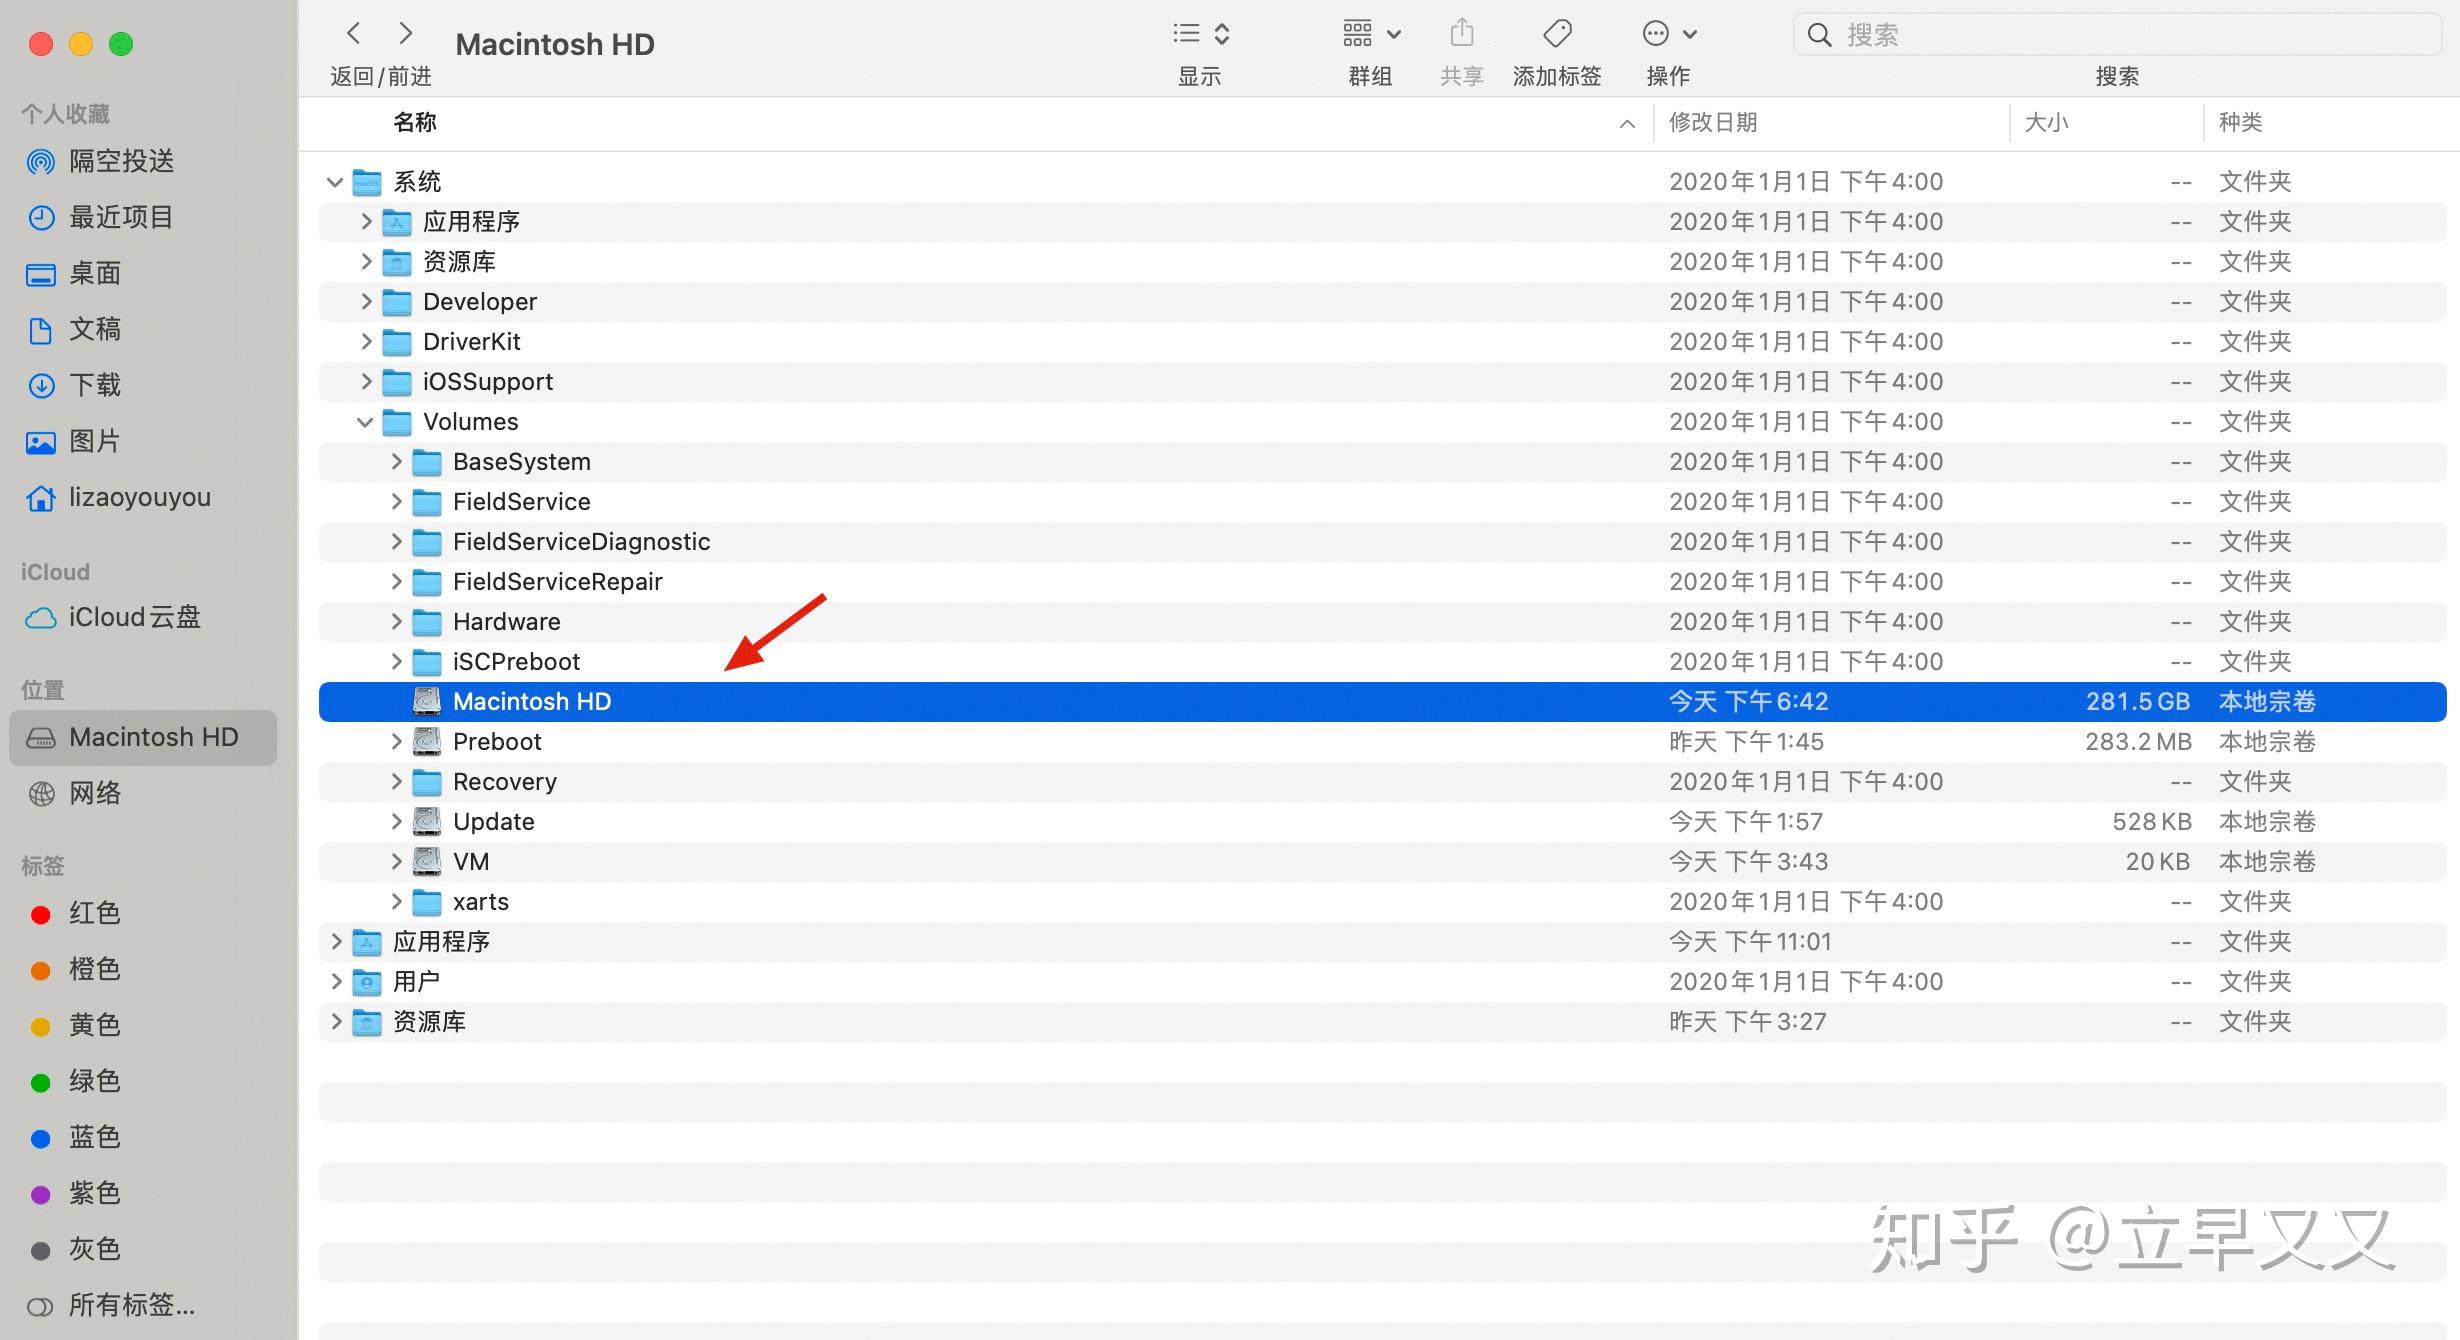Open Recents (最近项目) in sidebar

(x=120, y=217)
